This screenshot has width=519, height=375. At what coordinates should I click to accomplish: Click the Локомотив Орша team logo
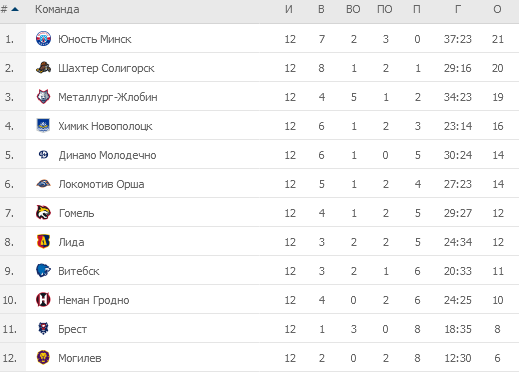coord(43,184)
